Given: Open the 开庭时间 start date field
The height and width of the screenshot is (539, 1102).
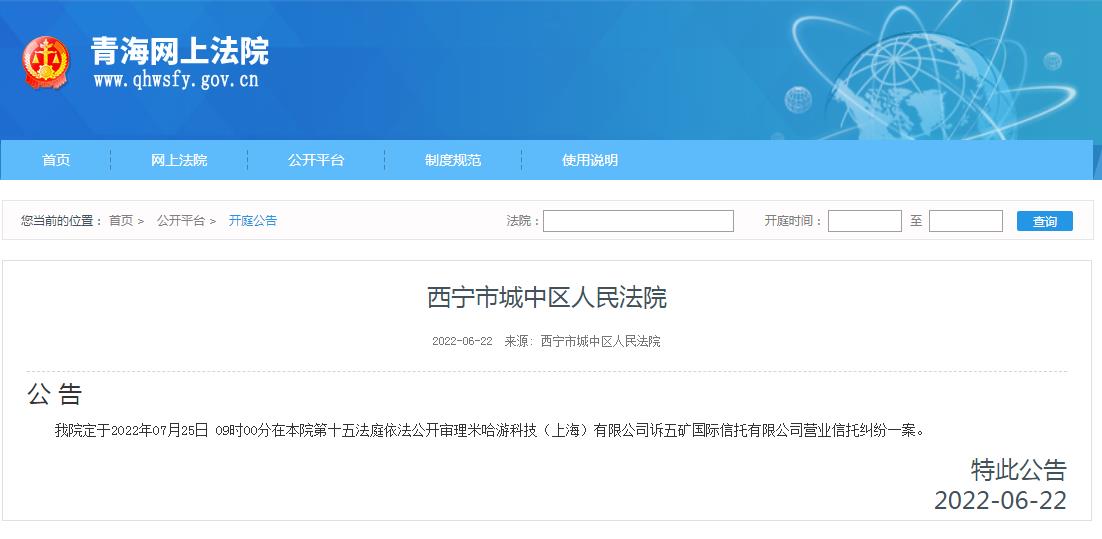Looking at the screenshot, I should [x=864, y=221].
